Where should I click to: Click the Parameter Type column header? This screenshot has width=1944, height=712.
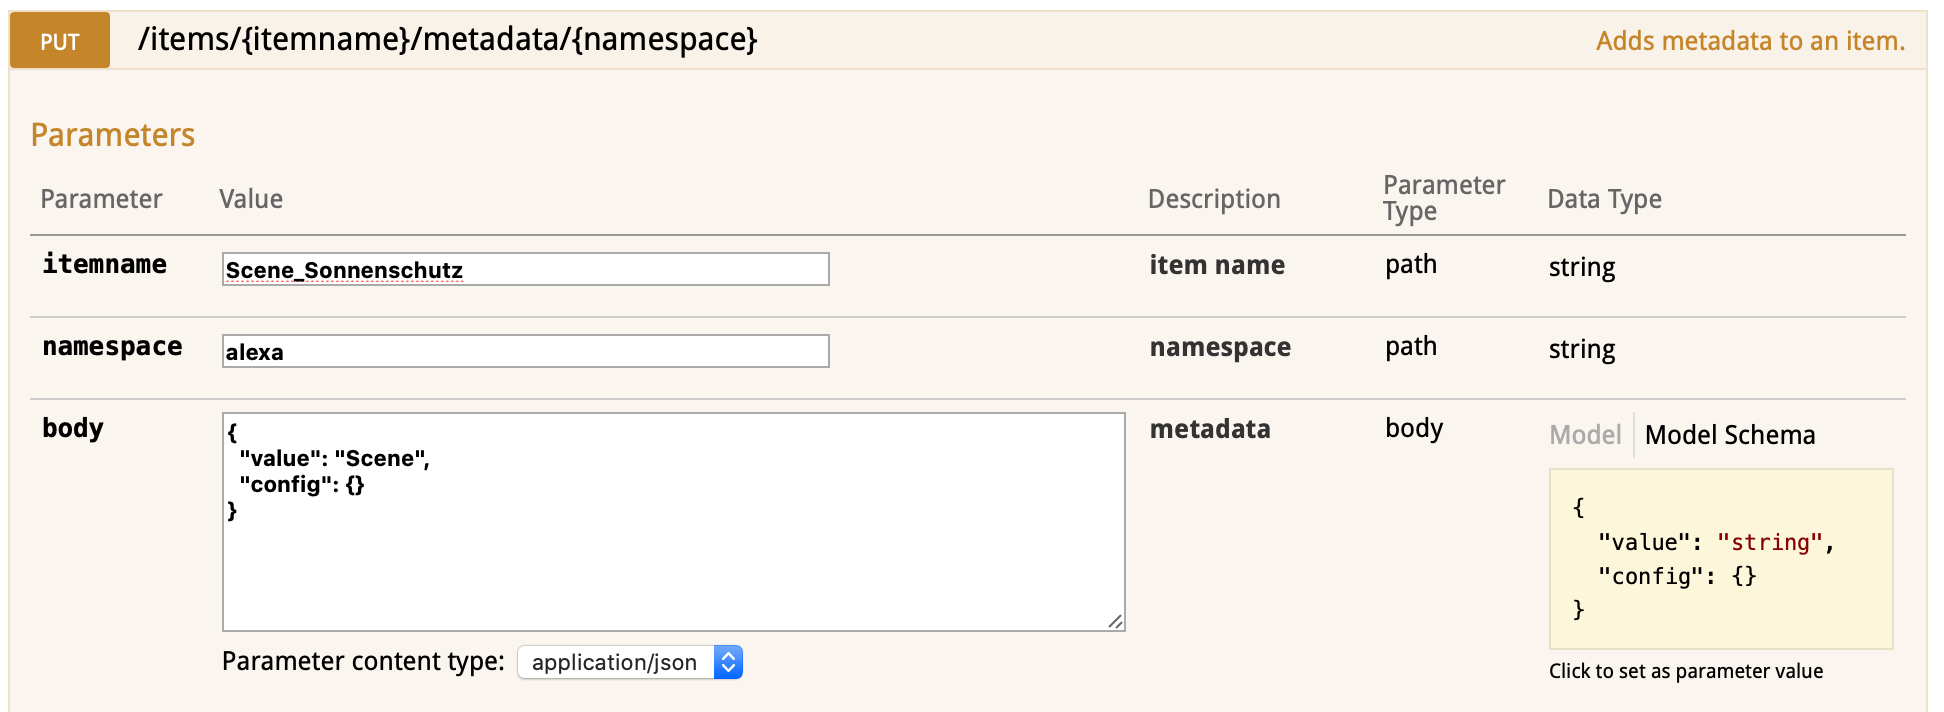click(1443, 198)
